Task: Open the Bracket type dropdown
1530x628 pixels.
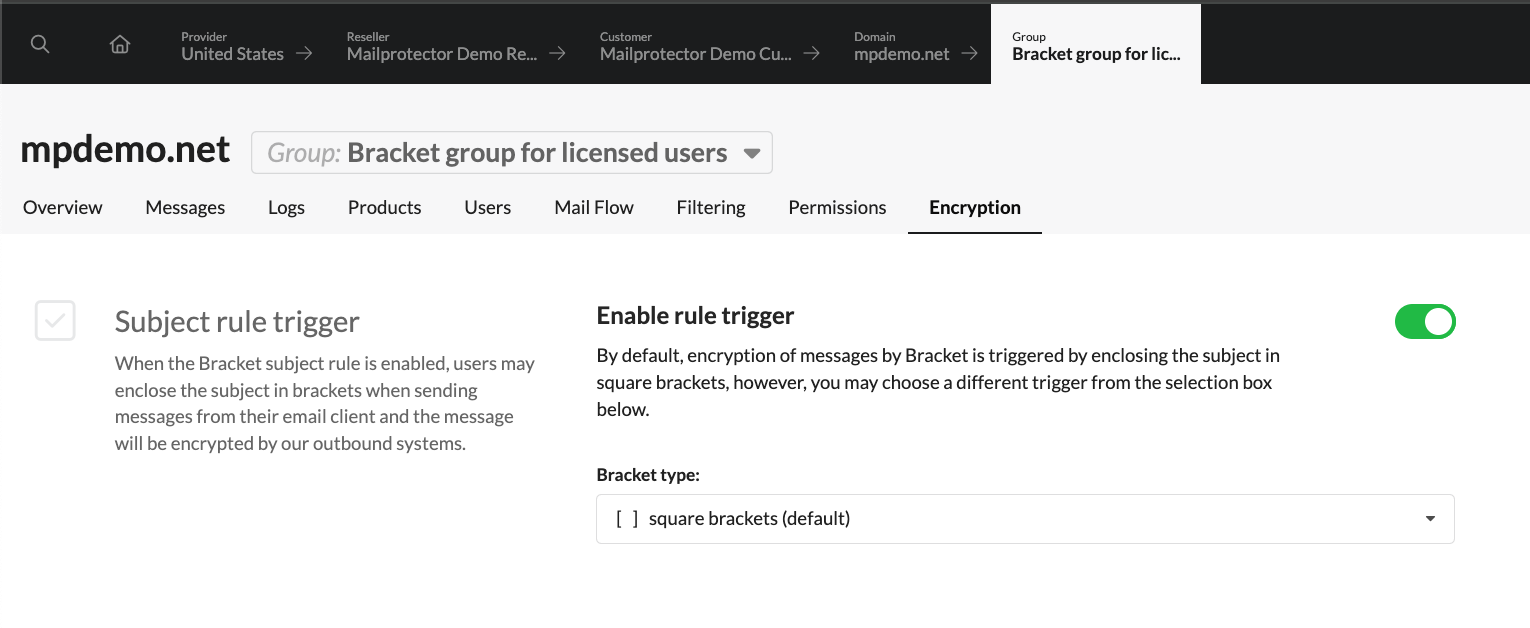Action: pyautogui.click(x=1024, y=519)
